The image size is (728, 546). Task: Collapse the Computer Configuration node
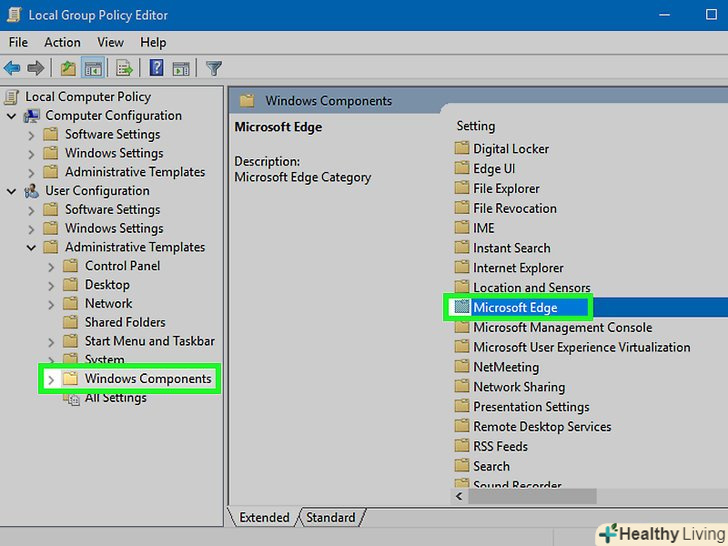click(x=12, y=116)
